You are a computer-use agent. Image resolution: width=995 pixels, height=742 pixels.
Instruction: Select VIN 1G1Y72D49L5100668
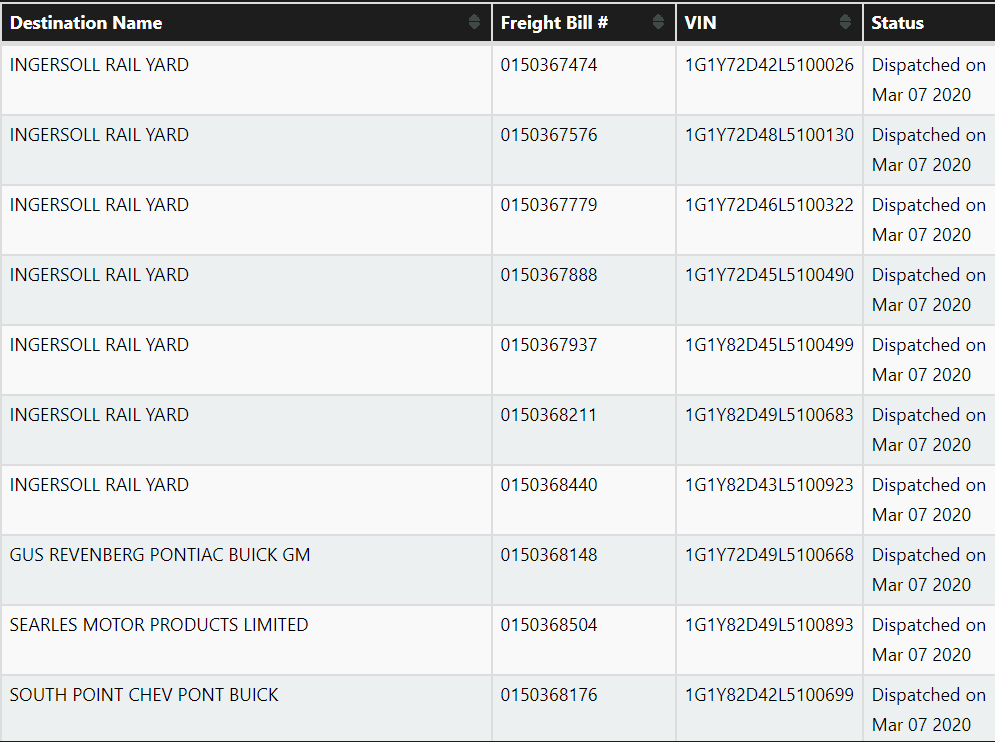[769, 555]
